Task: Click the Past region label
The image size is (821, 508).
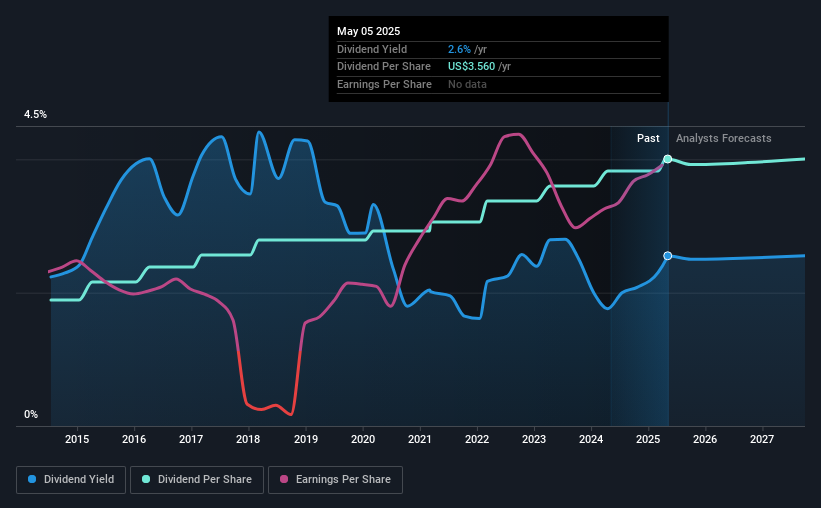Action: coord(648,138)
